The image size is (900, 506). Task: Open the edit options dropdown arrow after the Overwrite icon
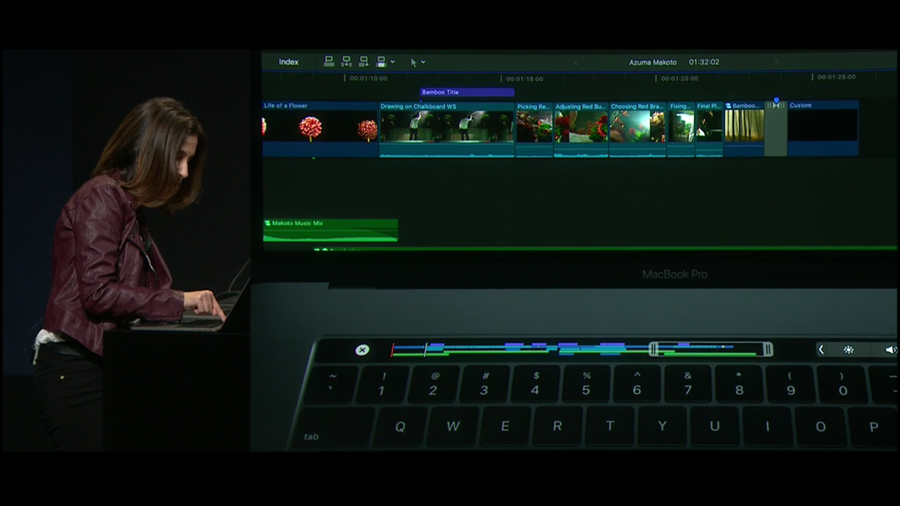(x=393, y=62)
